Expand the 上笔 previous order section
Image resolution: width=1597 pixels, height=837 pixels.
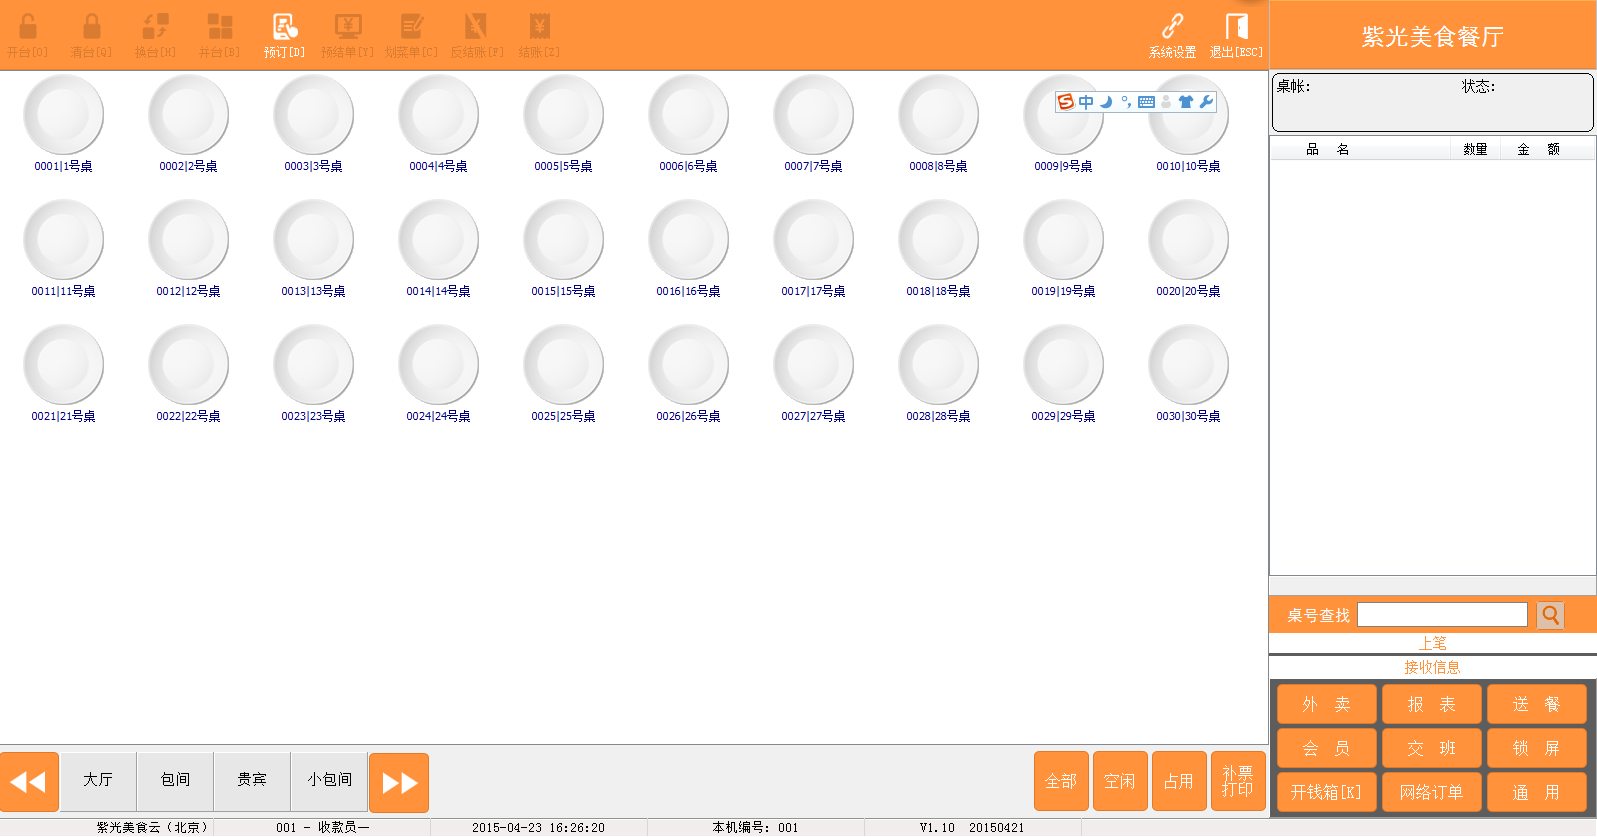[x=1432, y=643]
